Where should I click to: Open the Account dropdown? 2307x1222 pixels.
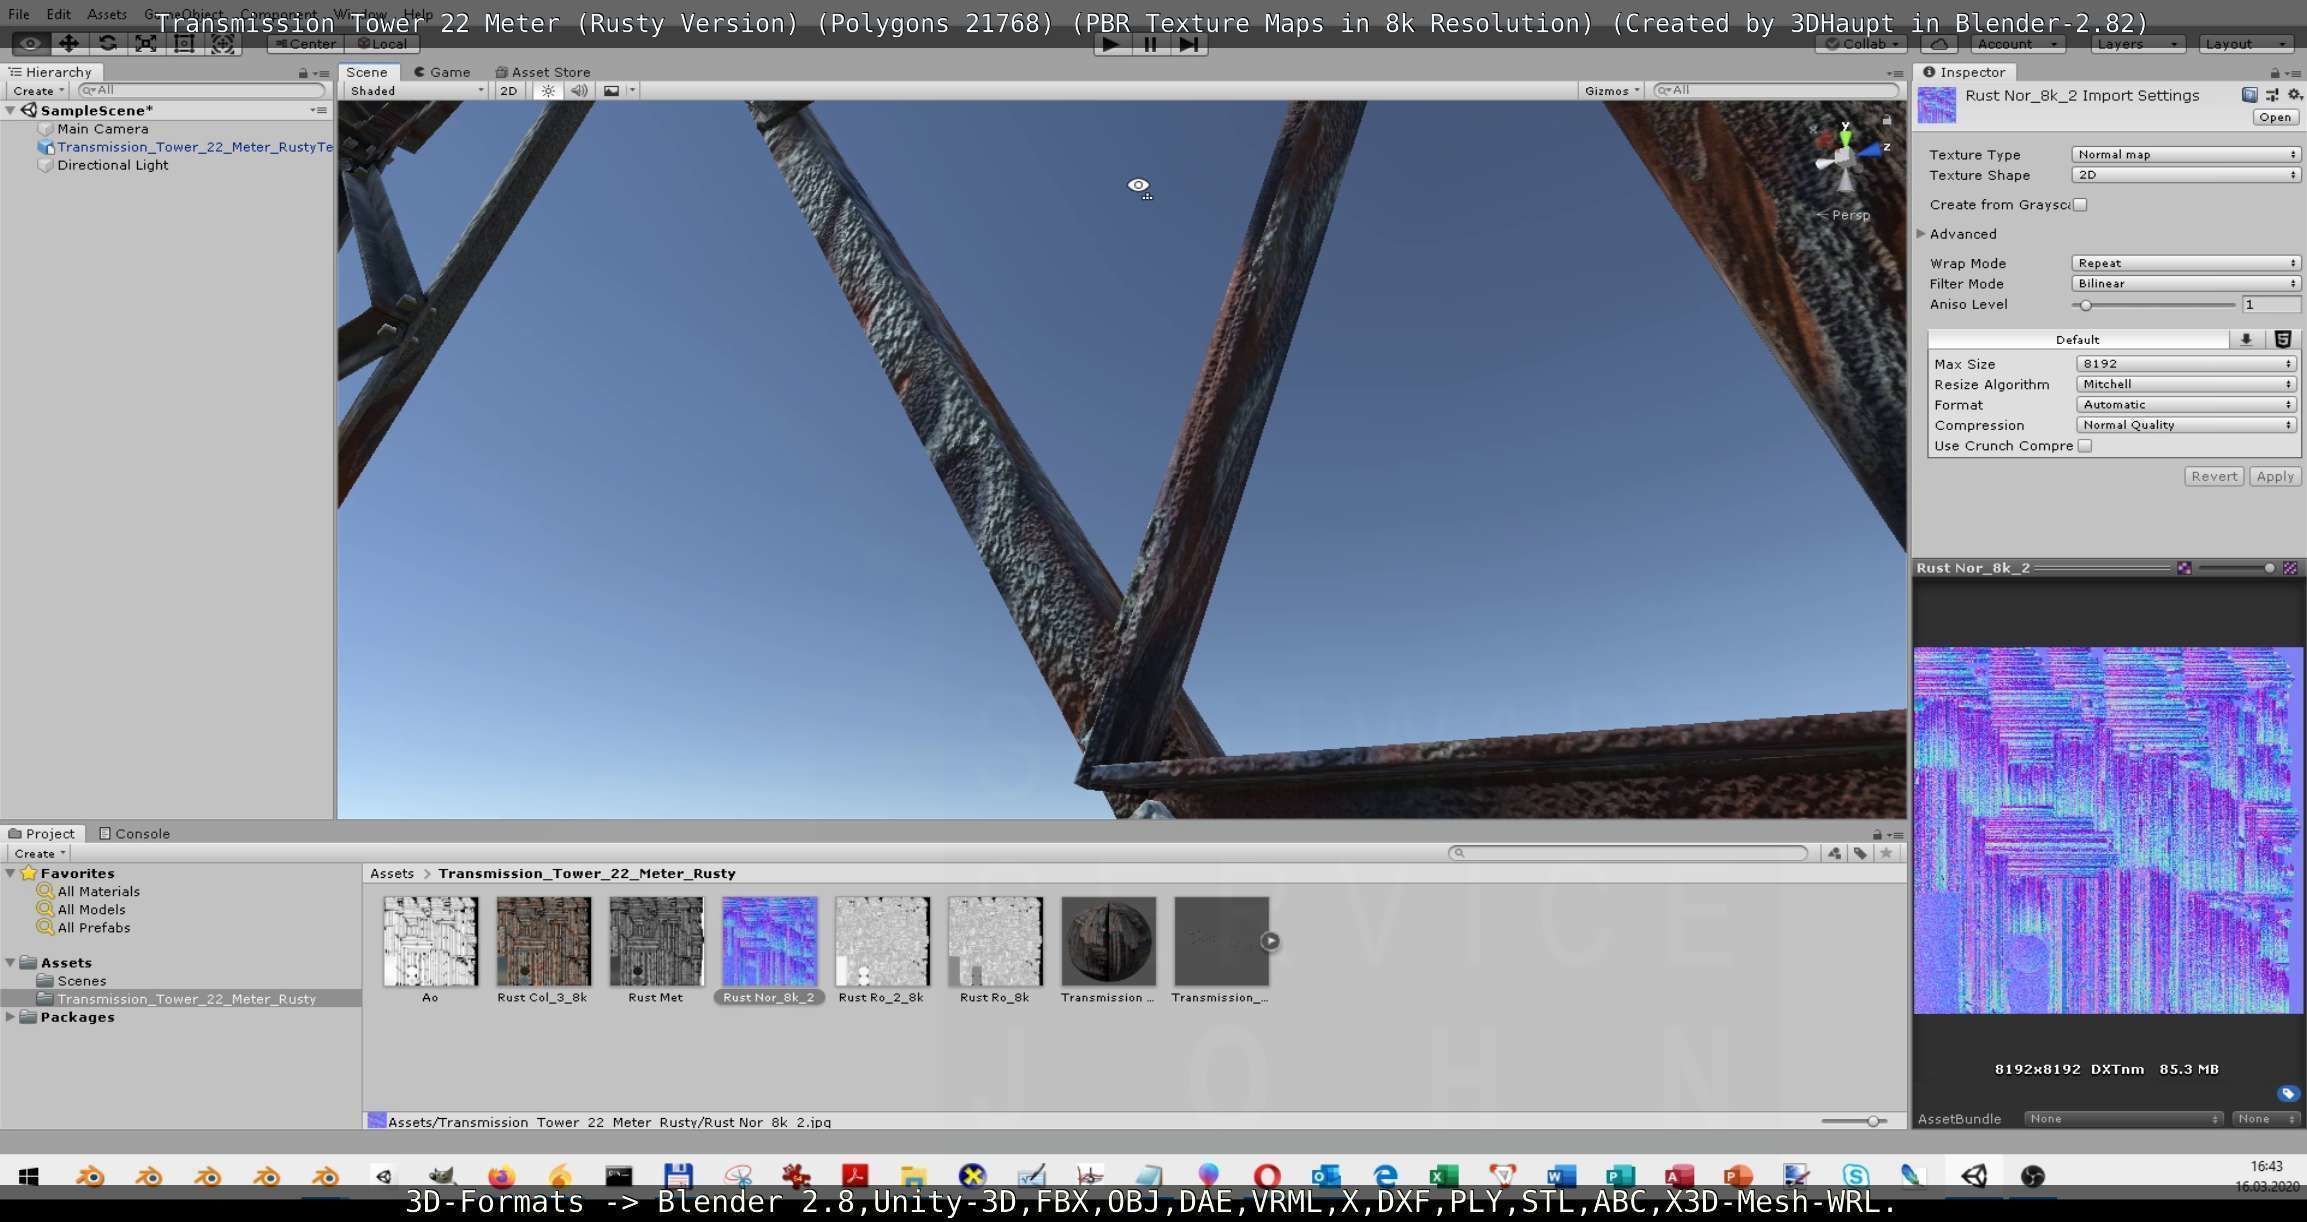pyautogui.click(x=2017, y=44)
